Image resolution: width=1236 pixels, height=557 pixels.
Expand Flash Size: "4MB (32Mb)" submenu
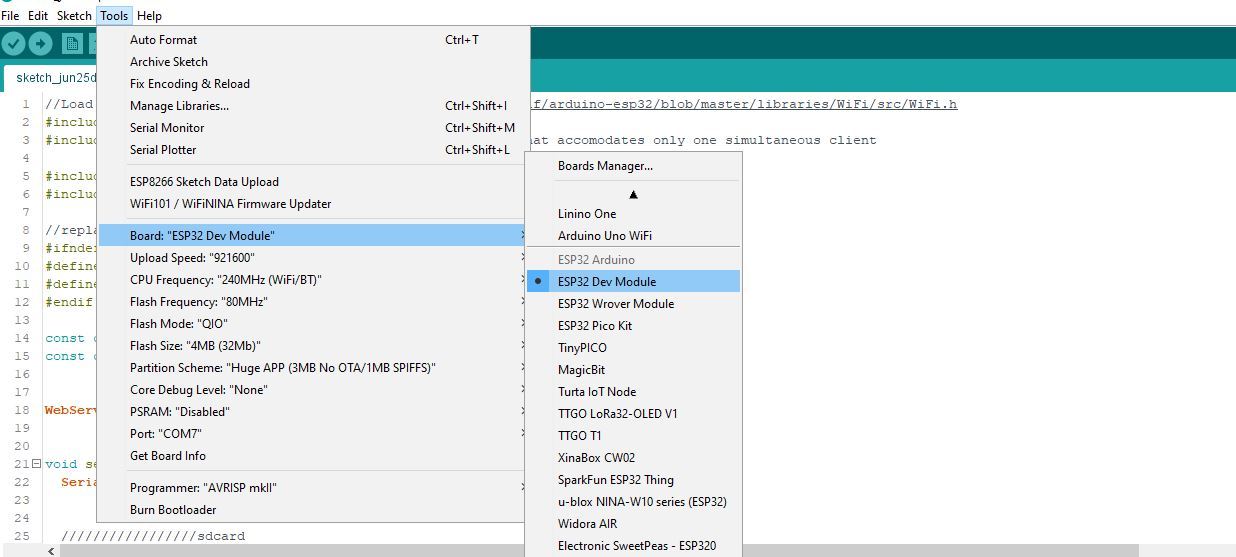coord(313,346)
